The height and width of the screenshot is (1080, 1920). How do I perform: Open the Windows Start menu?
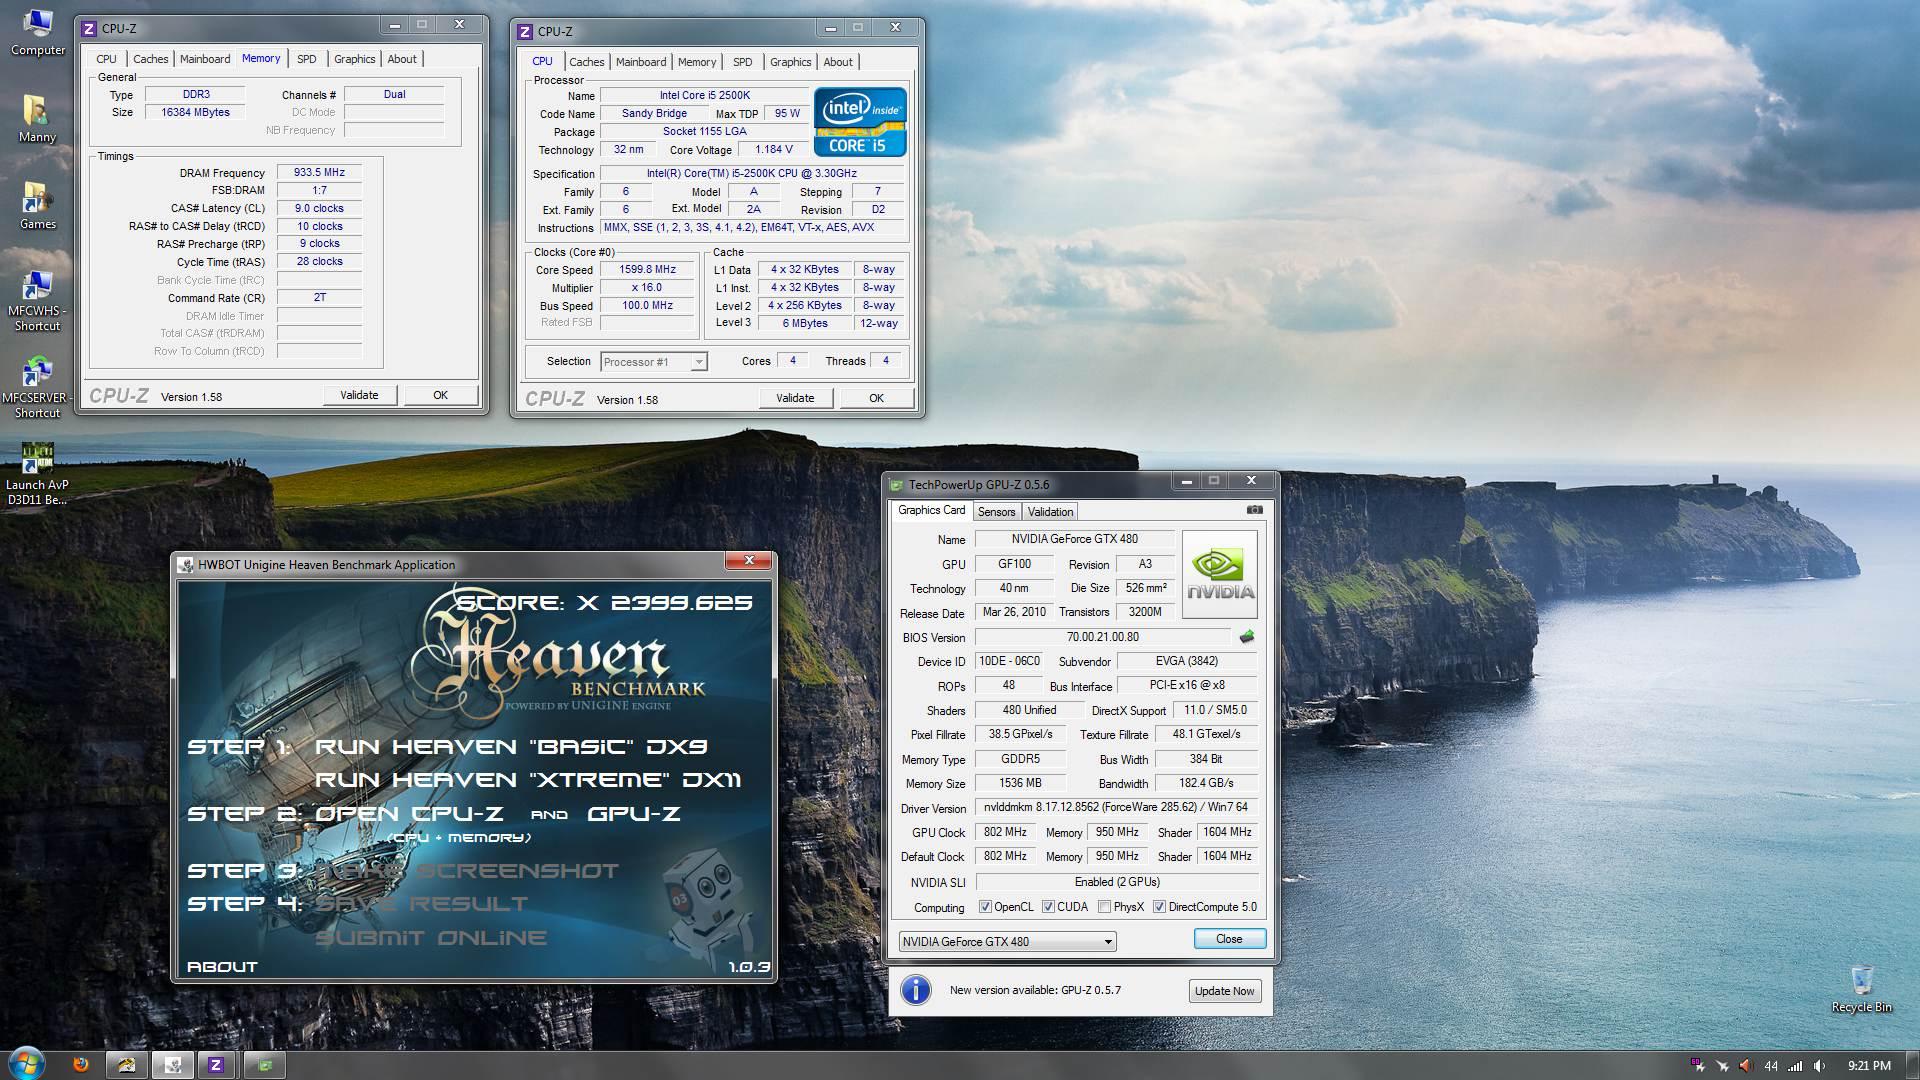[27, 1064]
